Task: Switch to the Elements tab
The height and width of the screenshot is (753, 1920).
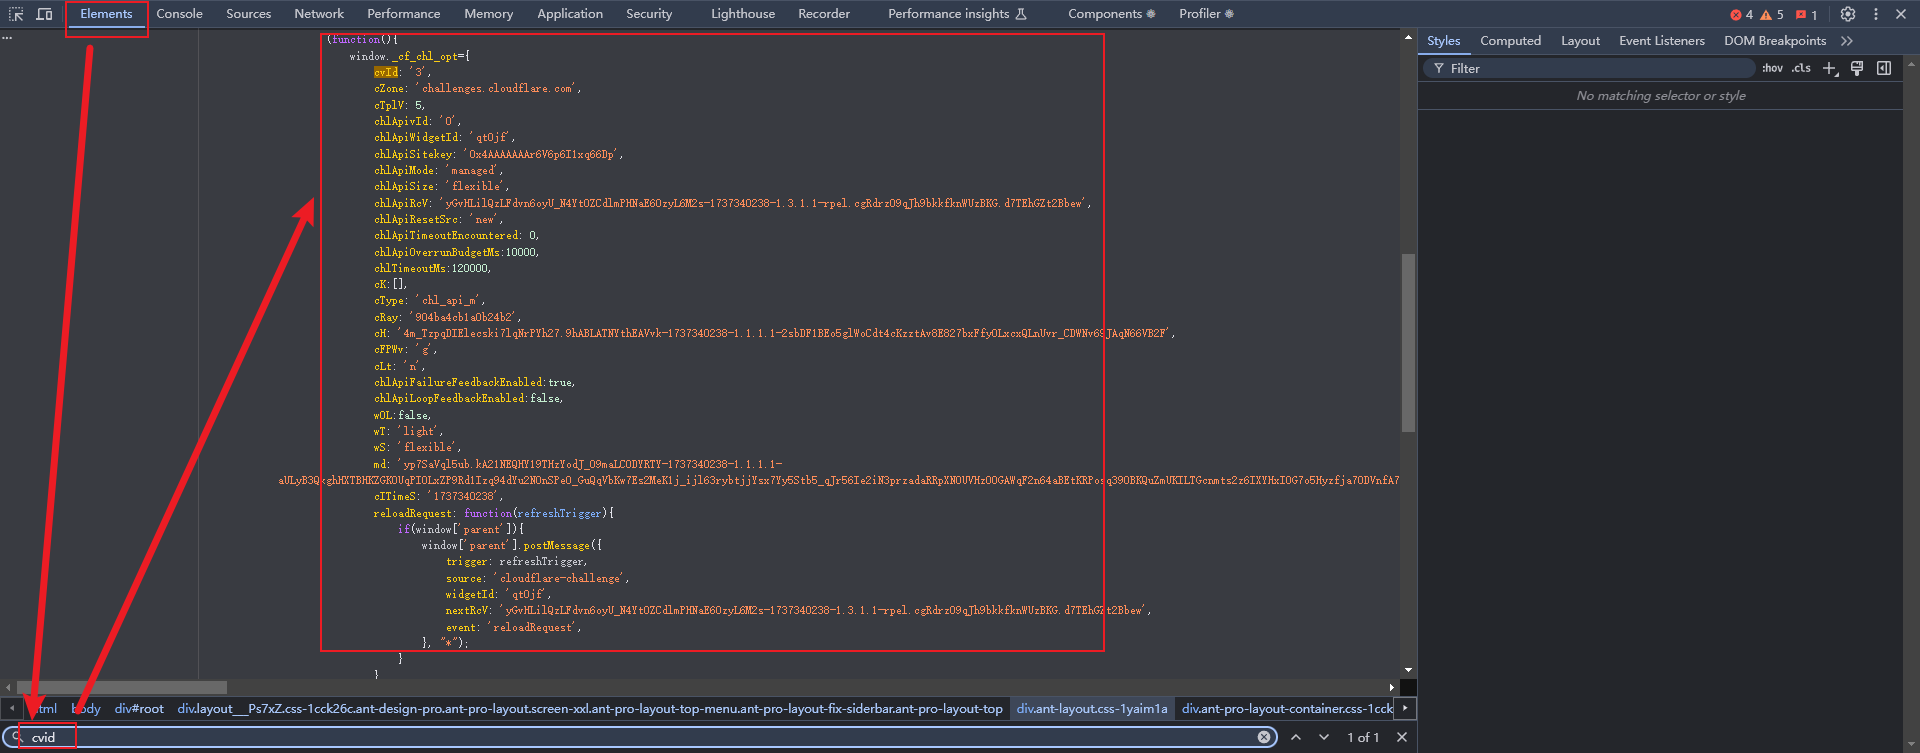Action: point(106,14)
